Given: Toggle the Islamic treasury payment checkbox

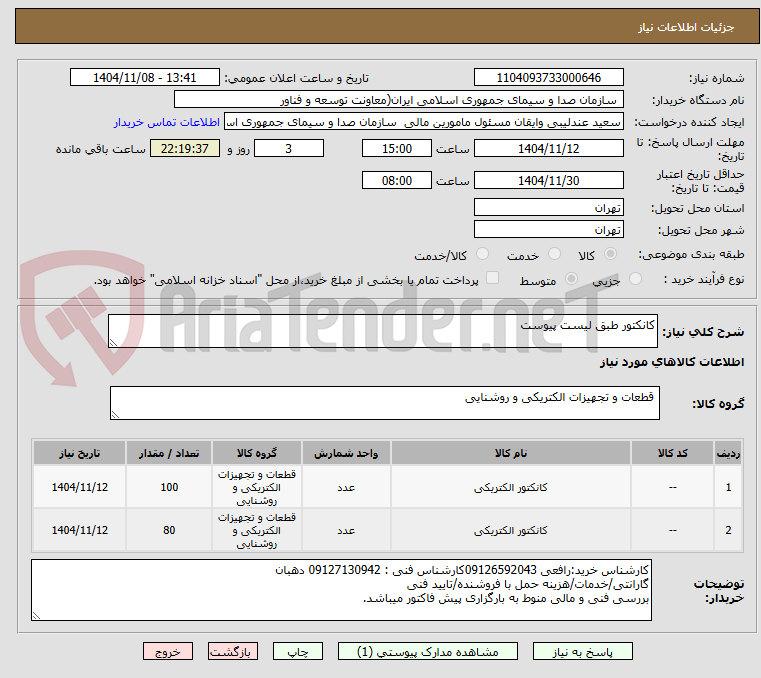Looking at the screenshot, I should [492, 278].
